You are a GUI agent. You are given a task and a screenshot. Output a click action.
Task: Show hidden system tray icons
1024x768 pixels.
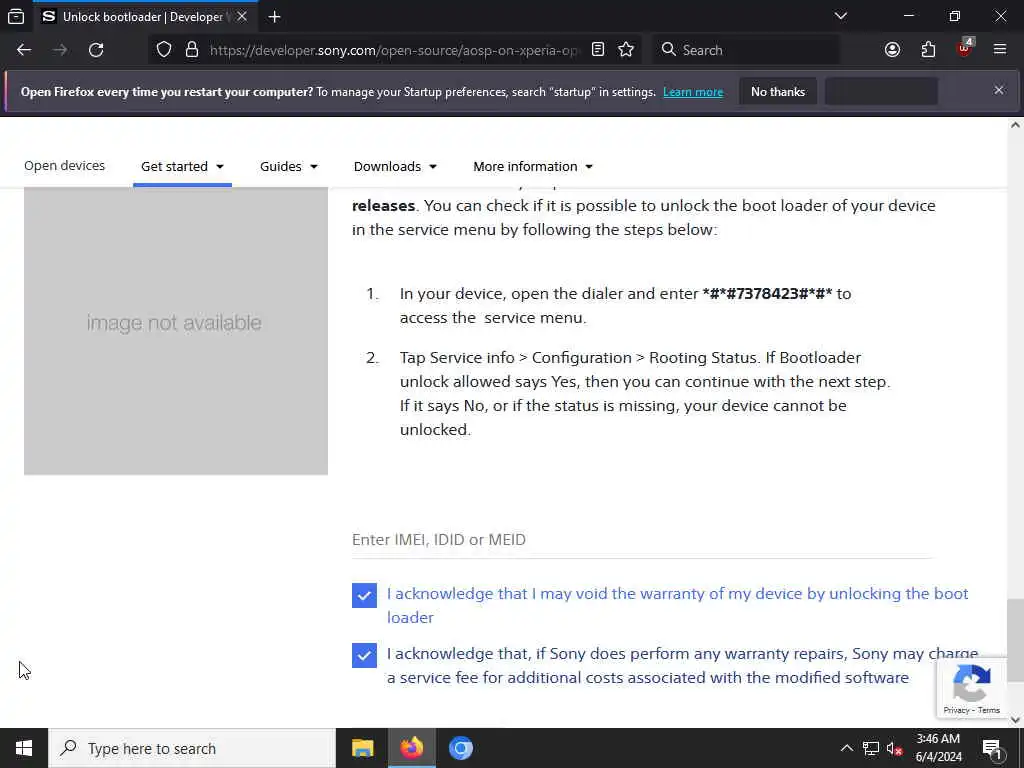tap(846, 748)
